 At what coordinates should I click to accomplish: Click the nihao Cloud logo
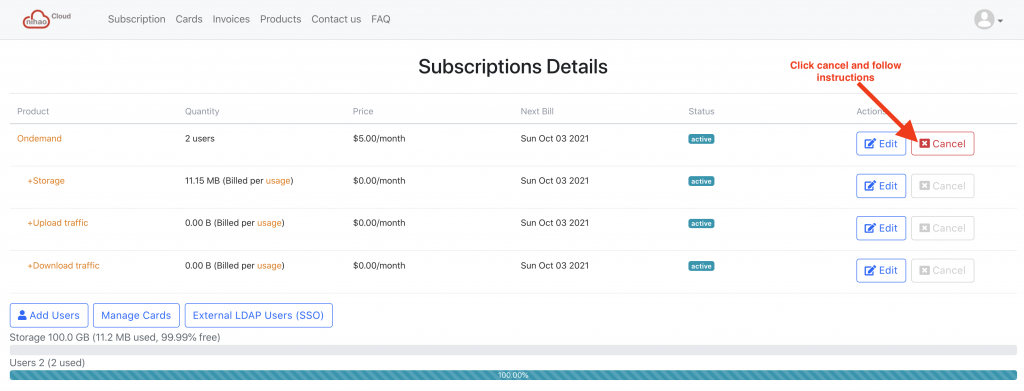coord(46,19)
